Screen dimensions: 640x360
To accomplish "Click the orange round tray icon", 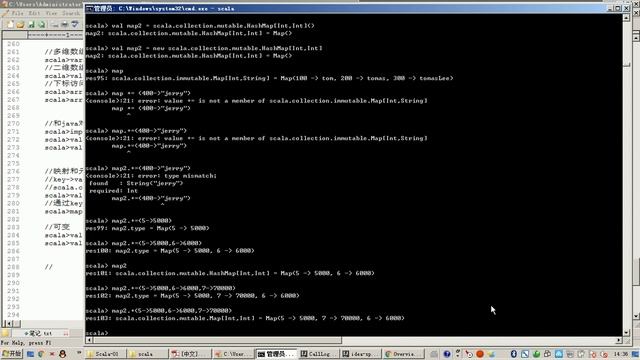I will (x=480, y=354).
